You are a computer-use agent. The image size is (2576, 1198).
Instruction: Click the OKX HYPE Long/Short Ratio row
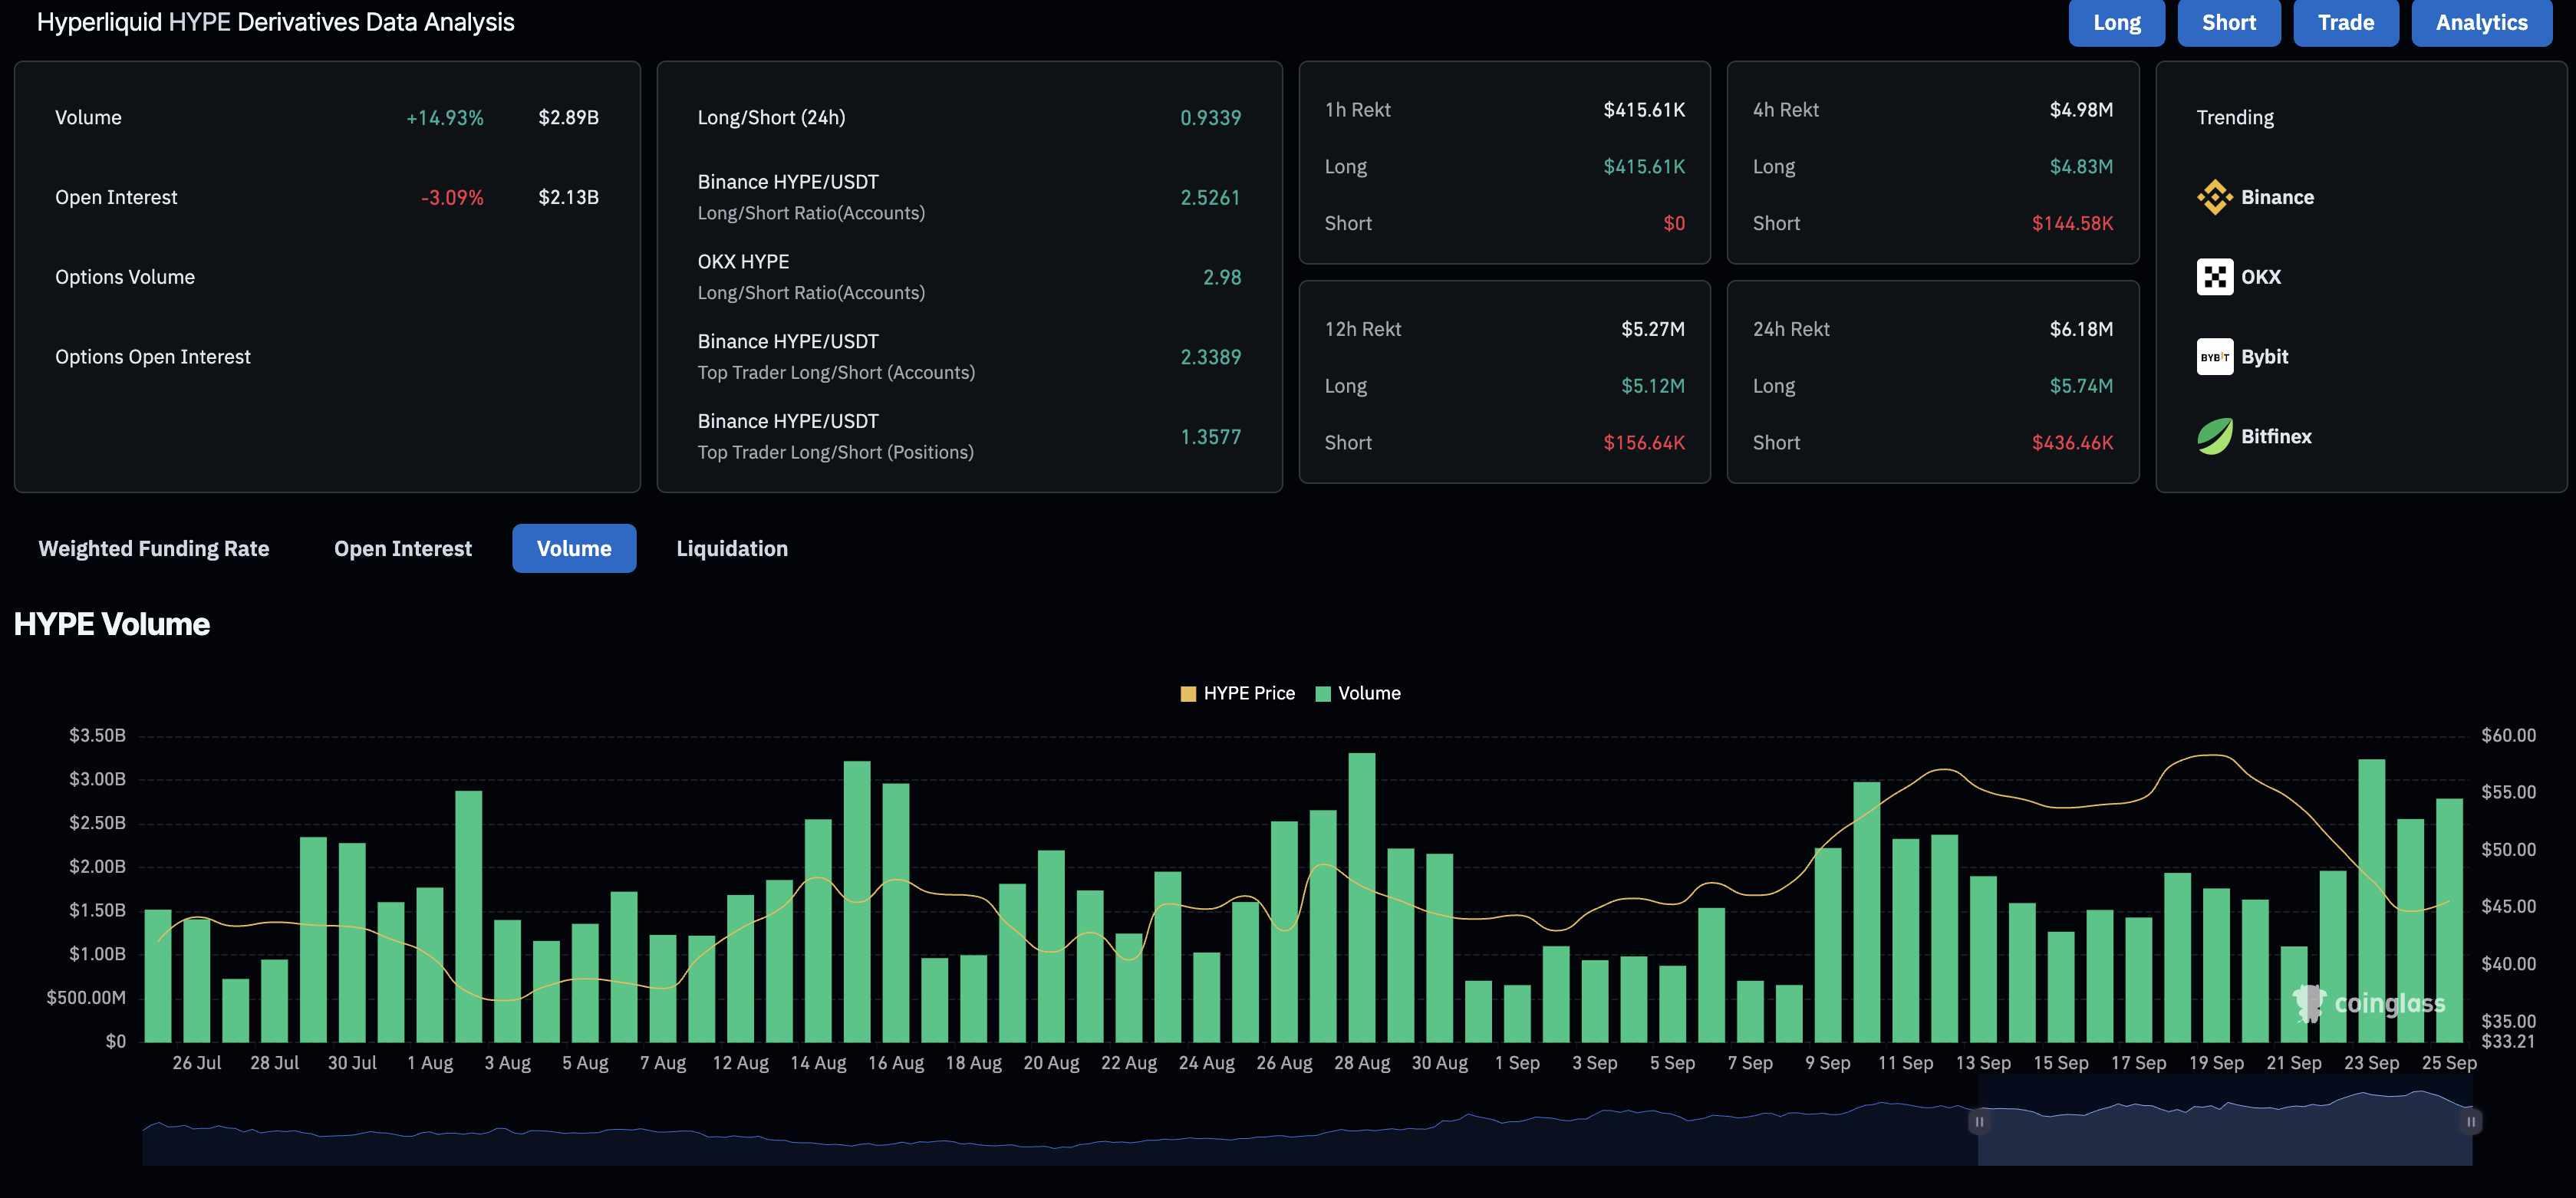click(x=810, y=276)
